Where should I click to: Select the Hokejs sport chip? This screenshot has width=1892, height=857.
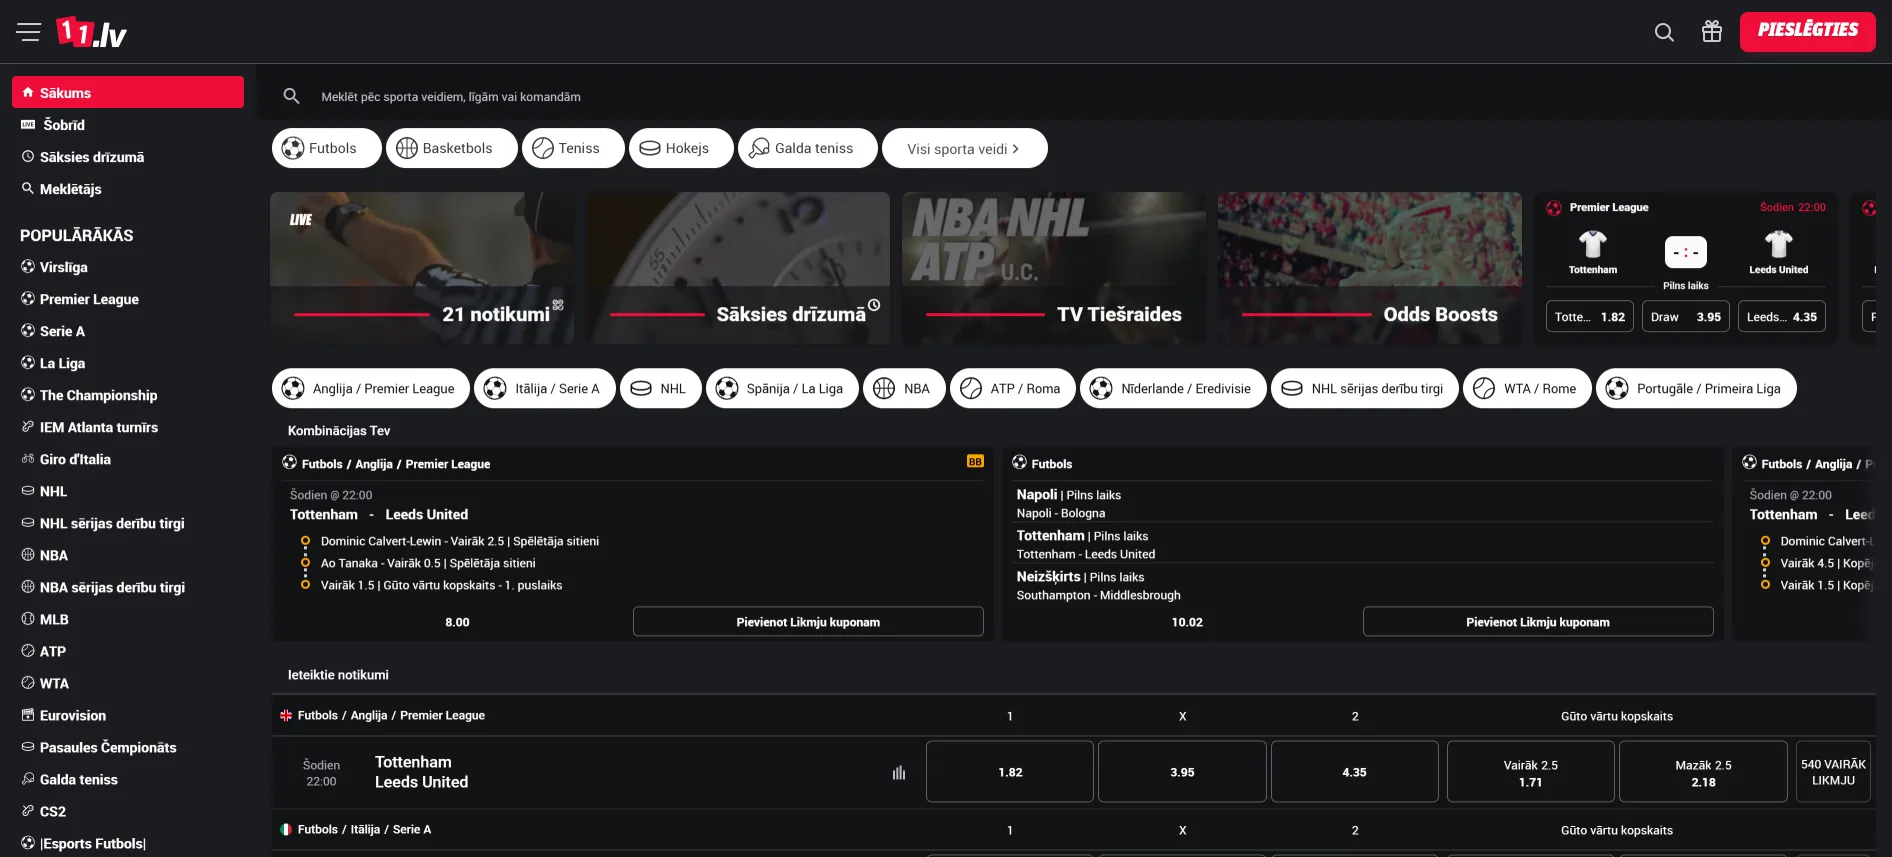(681, 148)
